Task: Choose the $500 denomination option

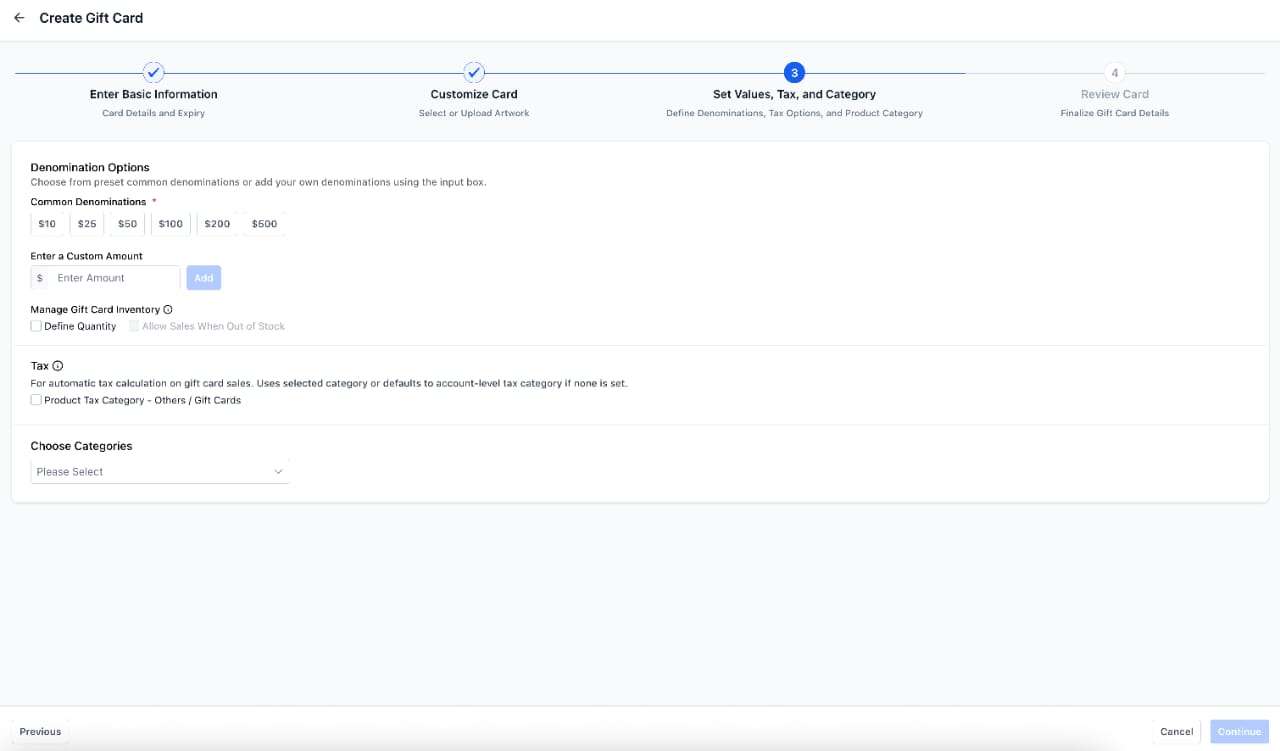Action: click(x=264, y=224)
